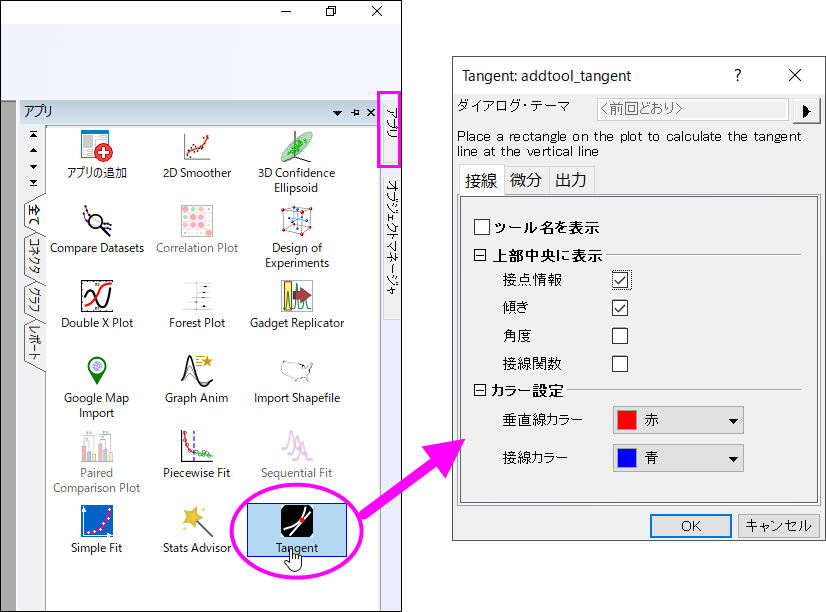826x612 pixels.
Task: Select the コネクタ side tab
Action: pyautogui.click(x=34, y=255)
